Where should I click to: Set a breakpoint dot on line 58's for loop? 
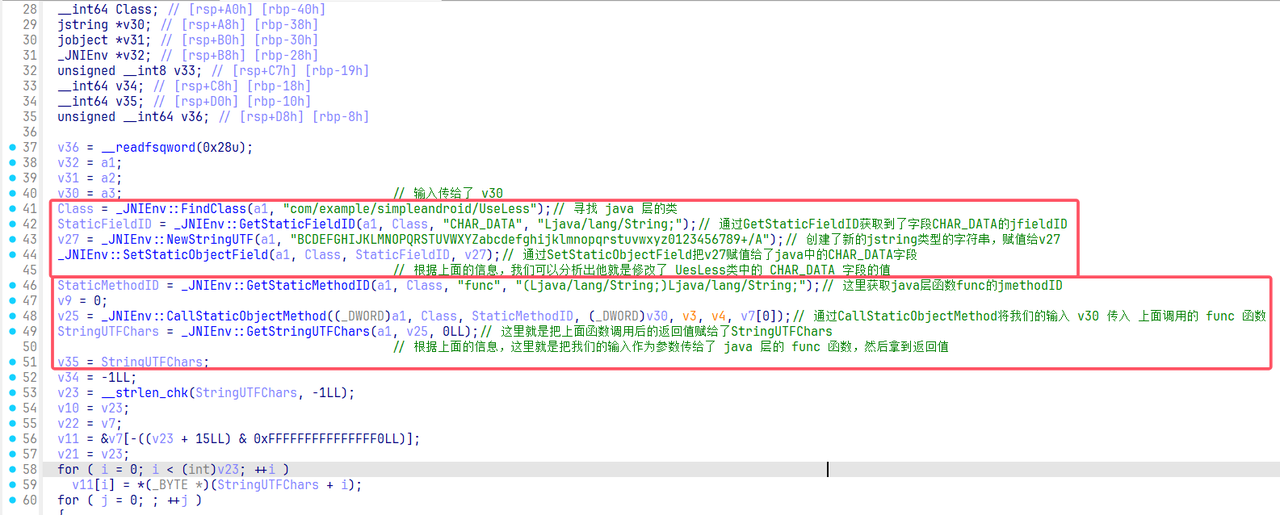tap(11, 469)
